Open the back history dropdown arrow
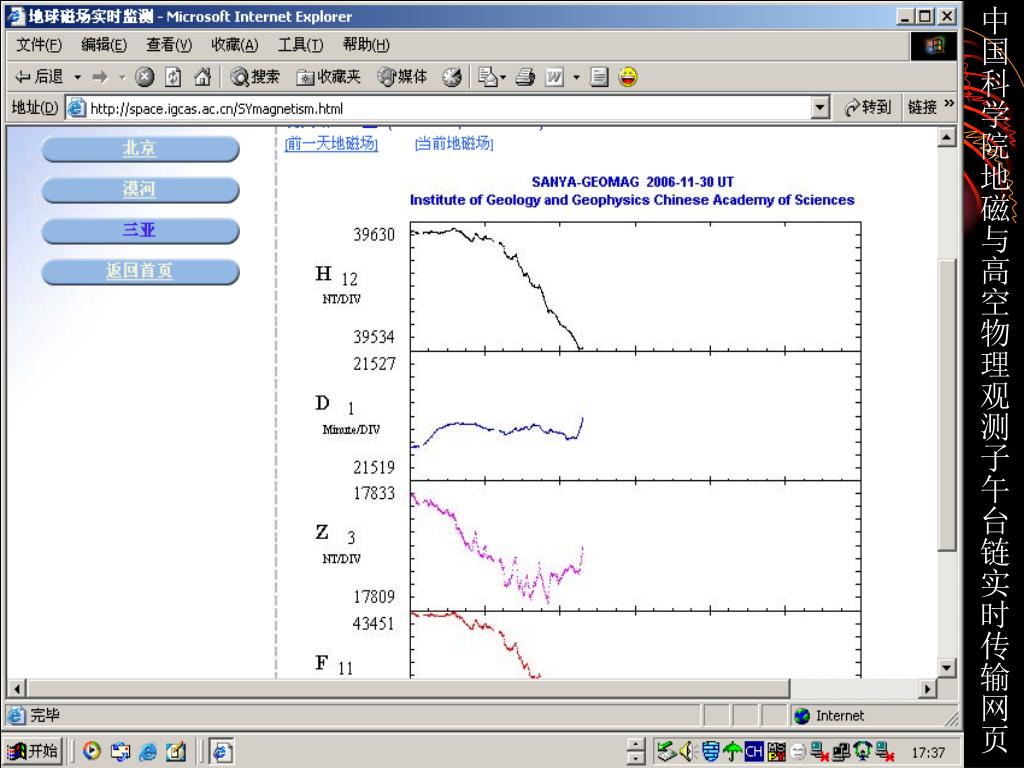 [77, 77]
